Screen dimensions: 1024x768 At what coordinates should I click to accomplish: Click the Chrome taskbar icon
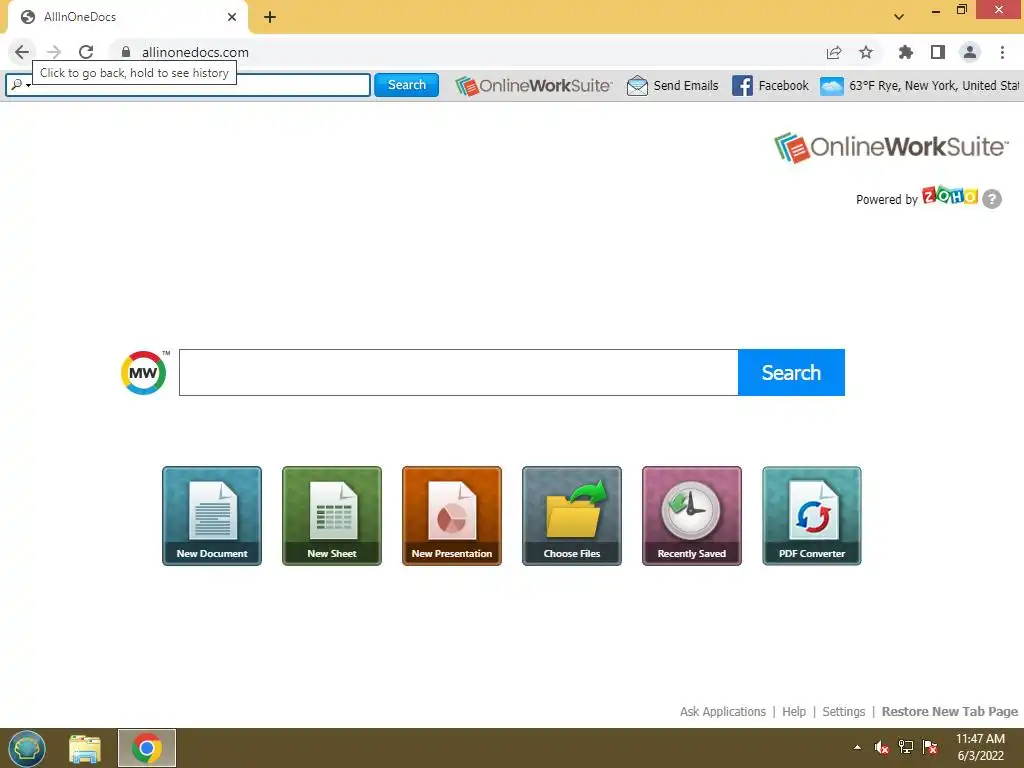(x=147, y=748)
